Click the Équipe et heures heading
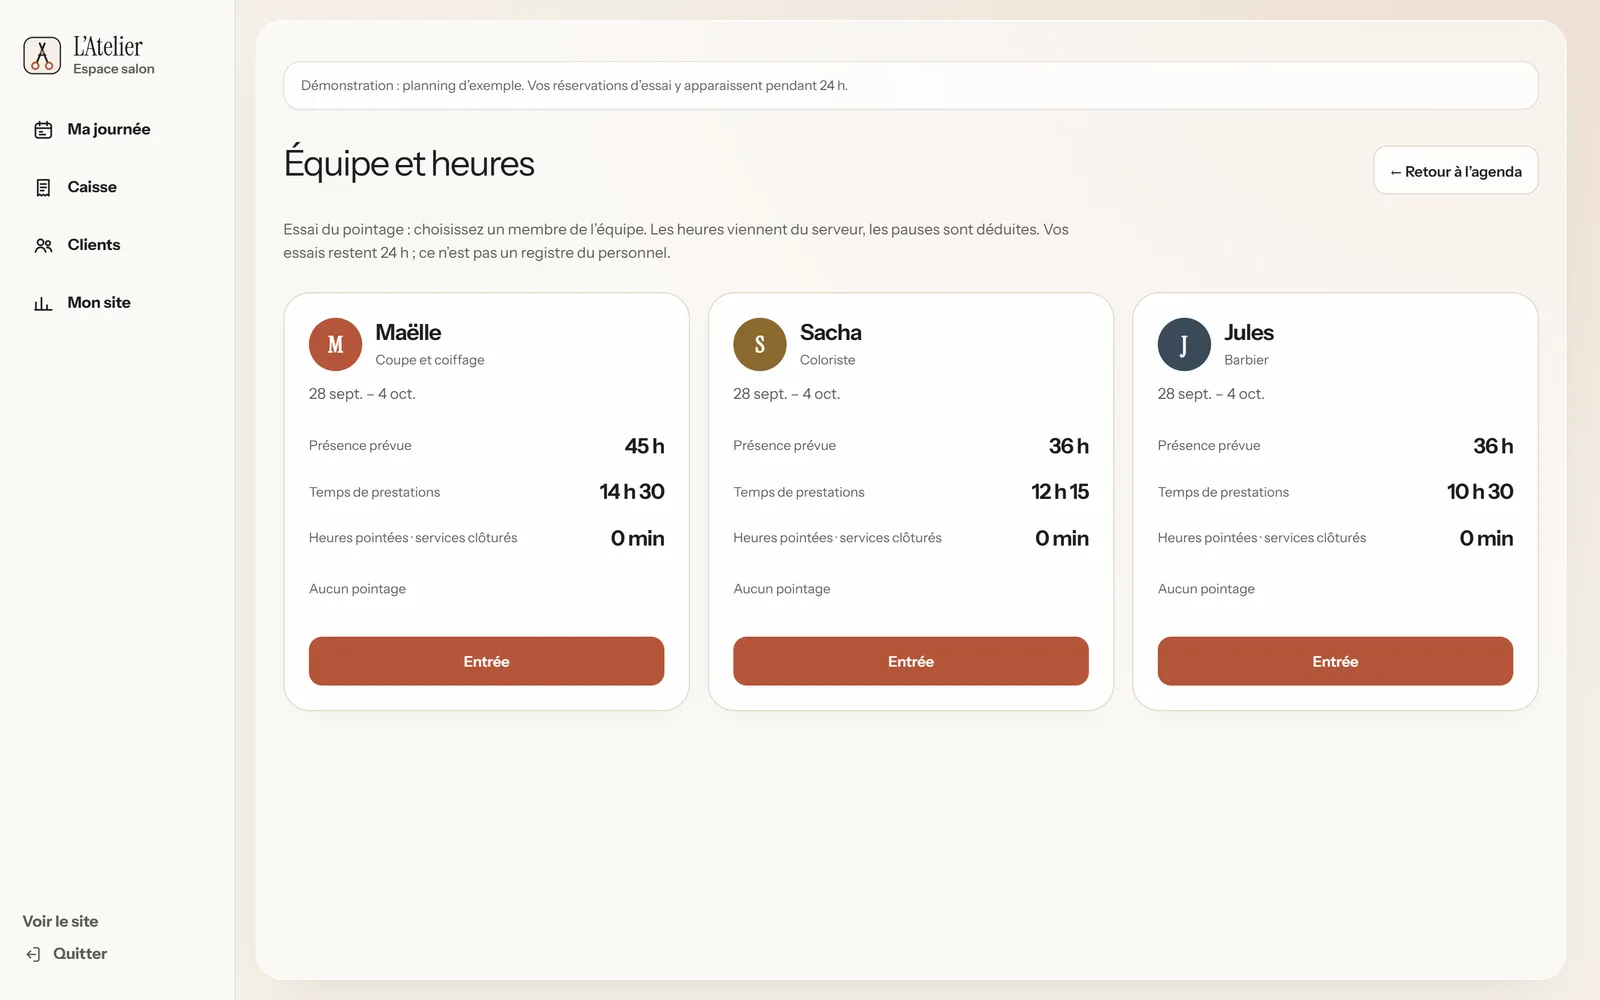1600x1000 pixels. coord(409,163)
